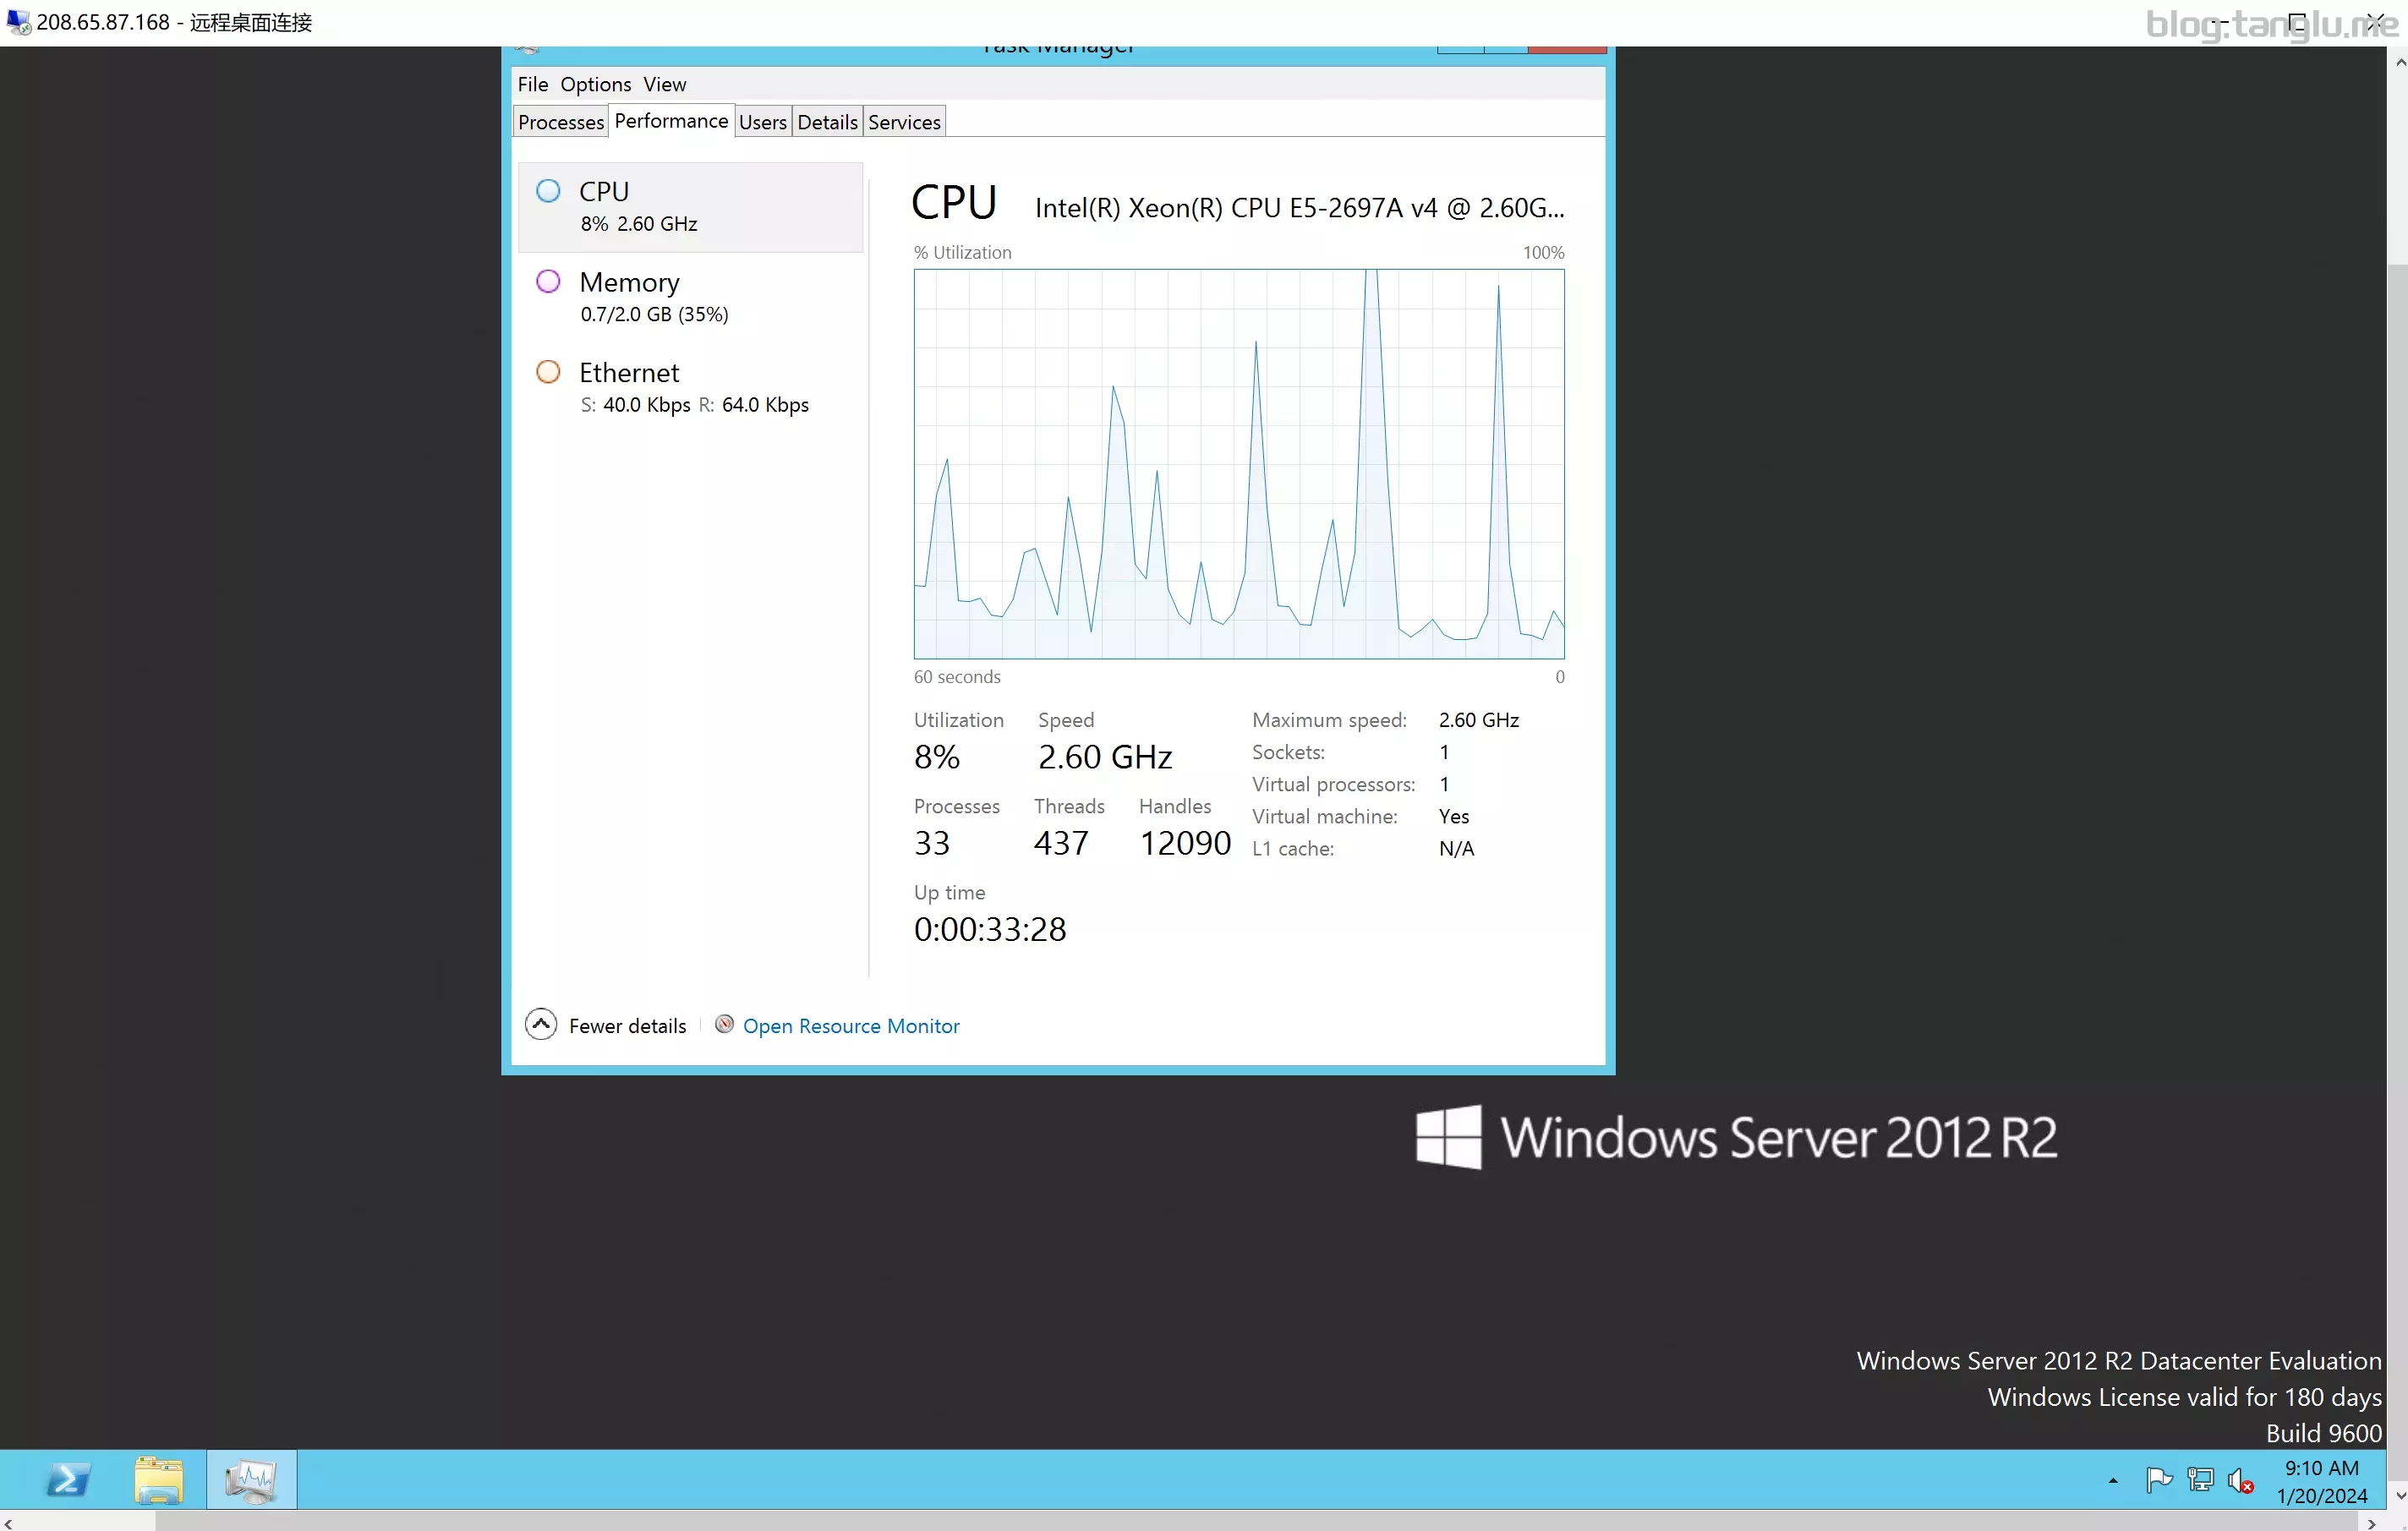Viewport: 2408px width, 1531px height.
Task: Open the Options menu
Action: tap(595, 84)
